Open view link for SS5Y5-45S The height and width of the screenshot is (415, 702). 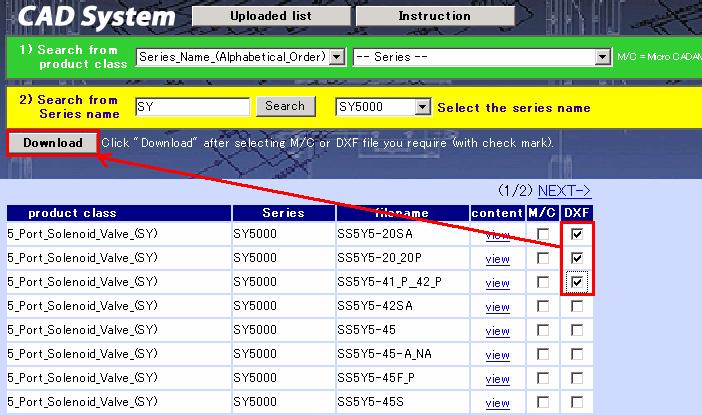click(x=497, y=402)
